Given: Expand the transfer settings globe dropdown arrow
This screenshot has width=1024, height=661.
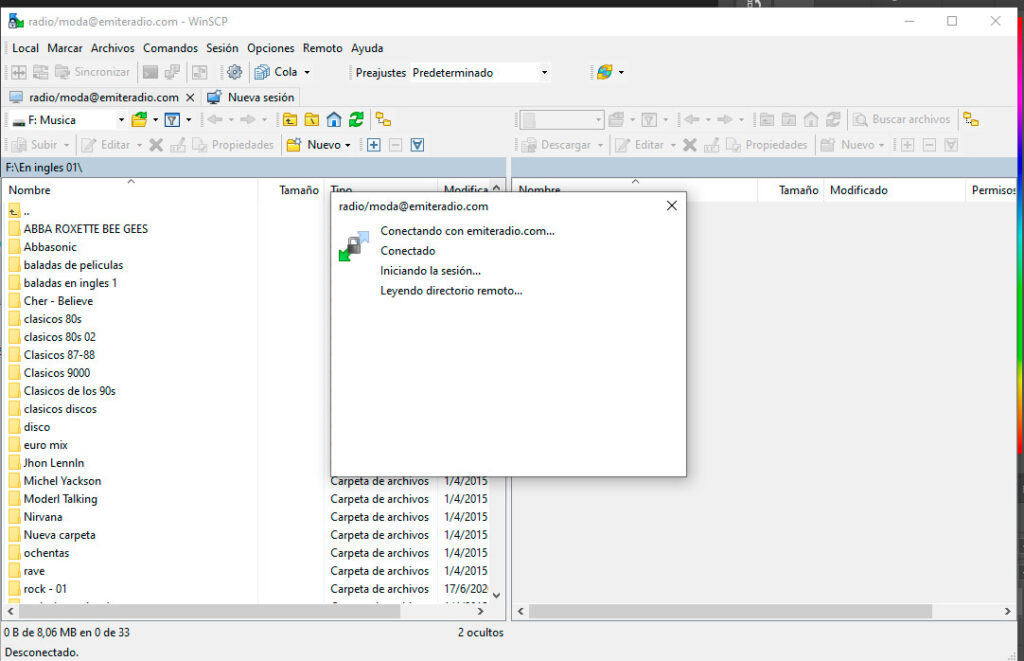Looking at the screenshot, I should (x=621, y=73).
